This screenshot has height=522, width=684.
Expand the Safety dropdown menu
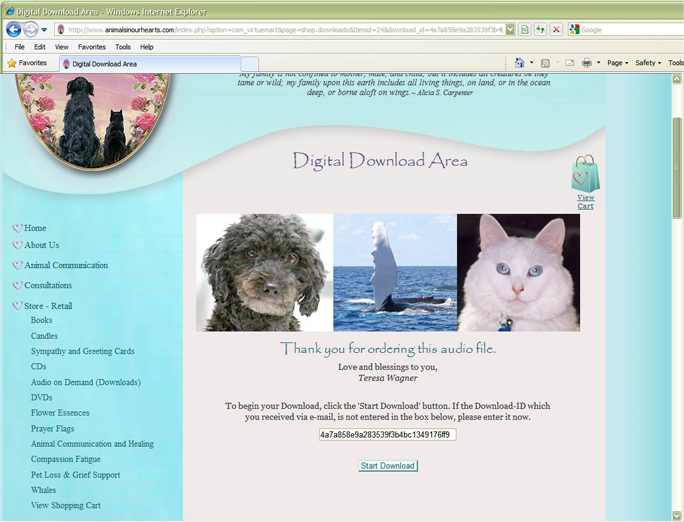click(648, 63)
